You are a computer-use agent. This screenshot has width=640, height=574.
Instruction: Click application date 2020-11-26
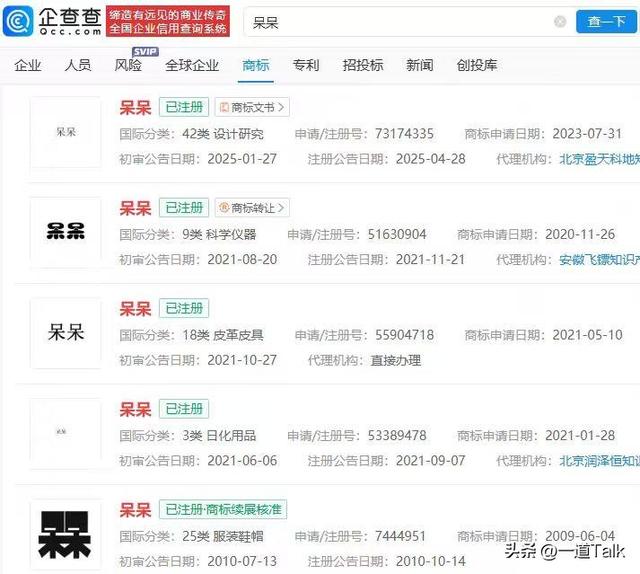click(580, 234)
